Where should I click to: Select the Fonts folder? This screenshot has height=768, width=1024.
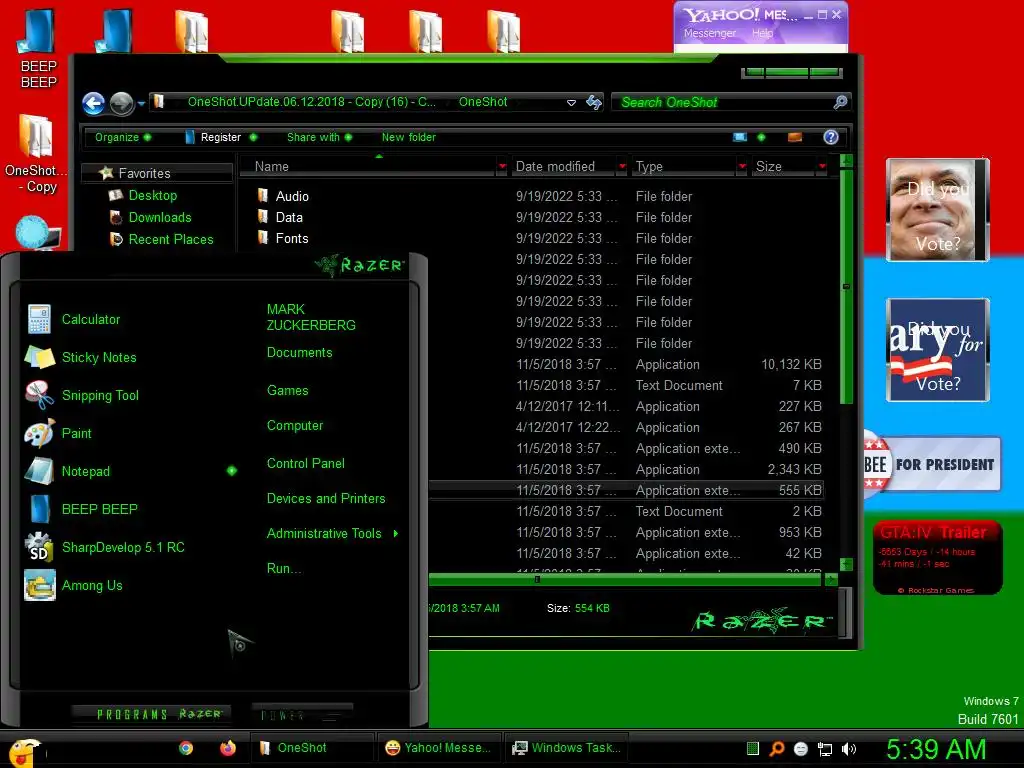point(291,238)
